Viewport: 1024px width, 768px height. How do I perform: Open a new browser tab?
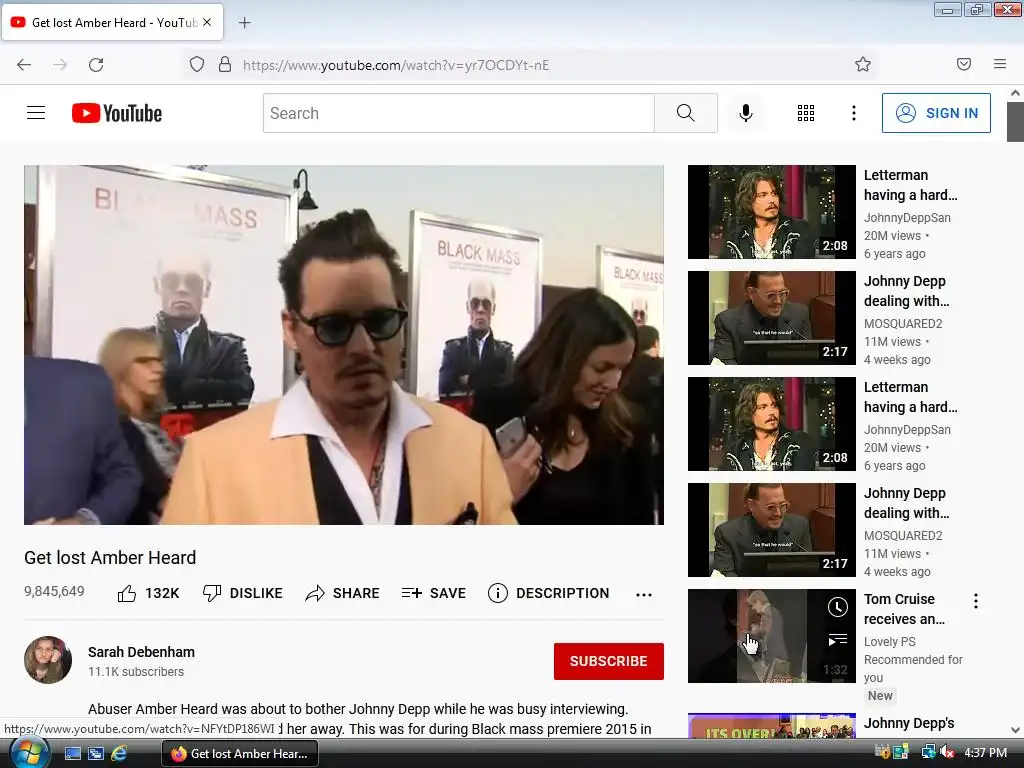pos(244,23)
